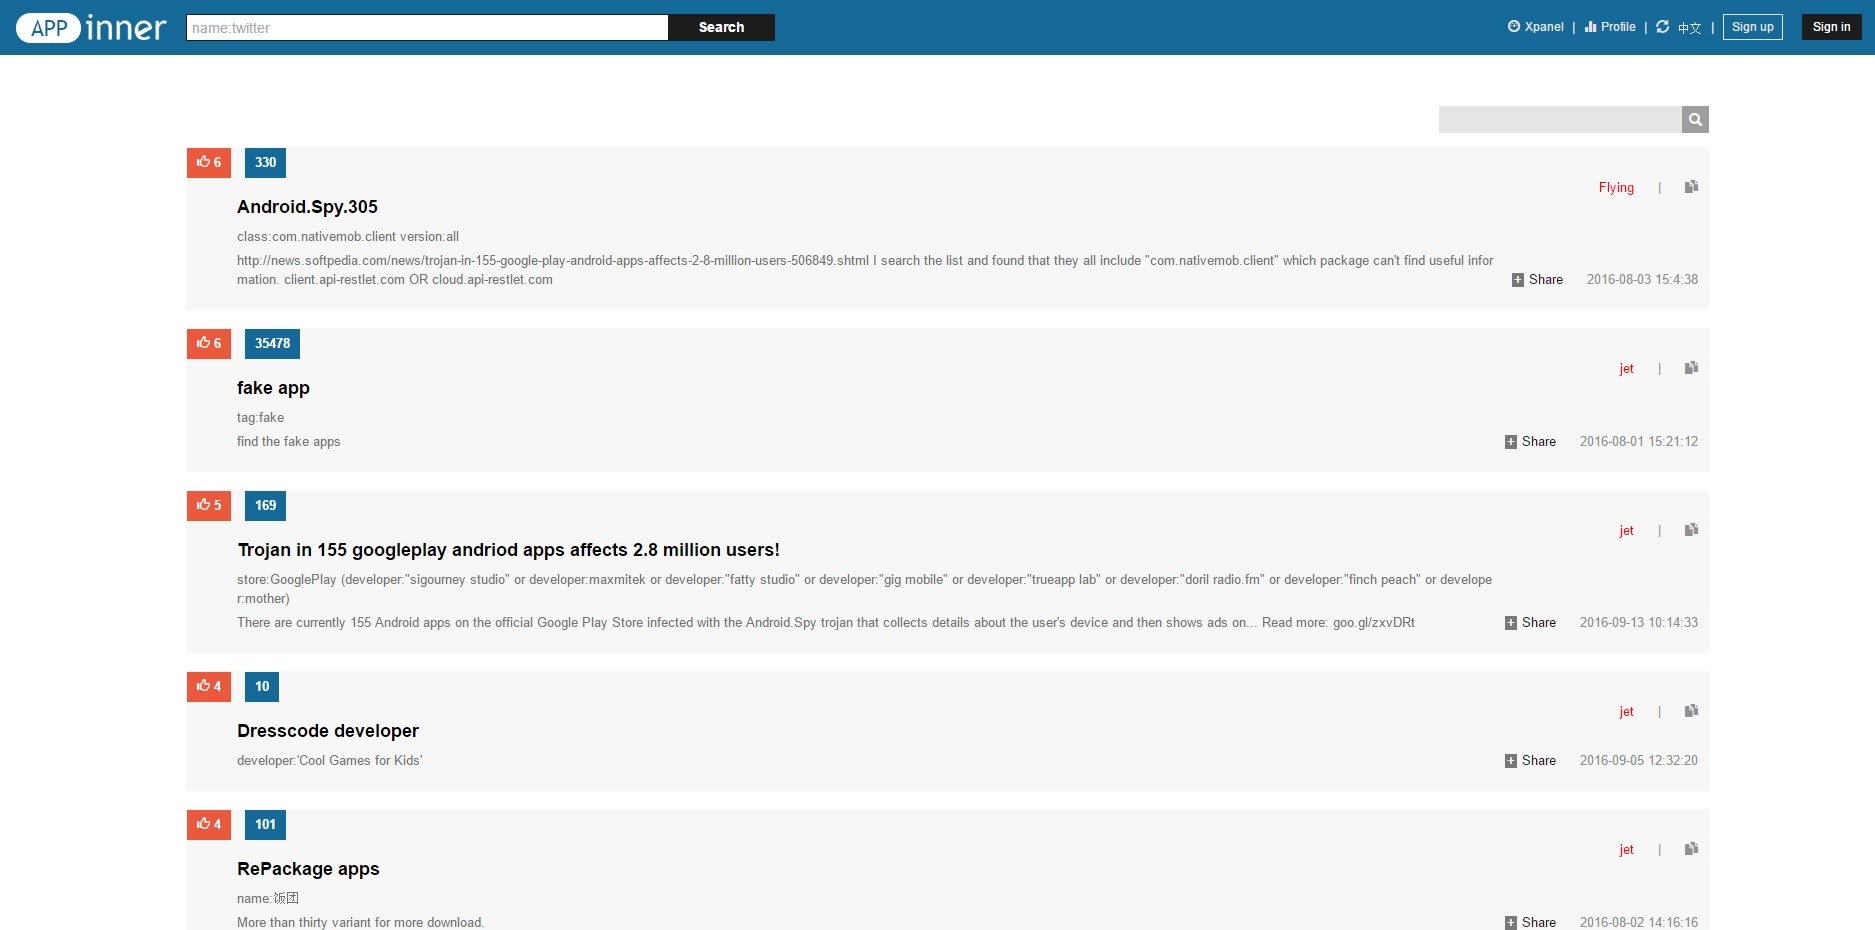Open the fake app title
1875x930 pixels.
(273, 388)
